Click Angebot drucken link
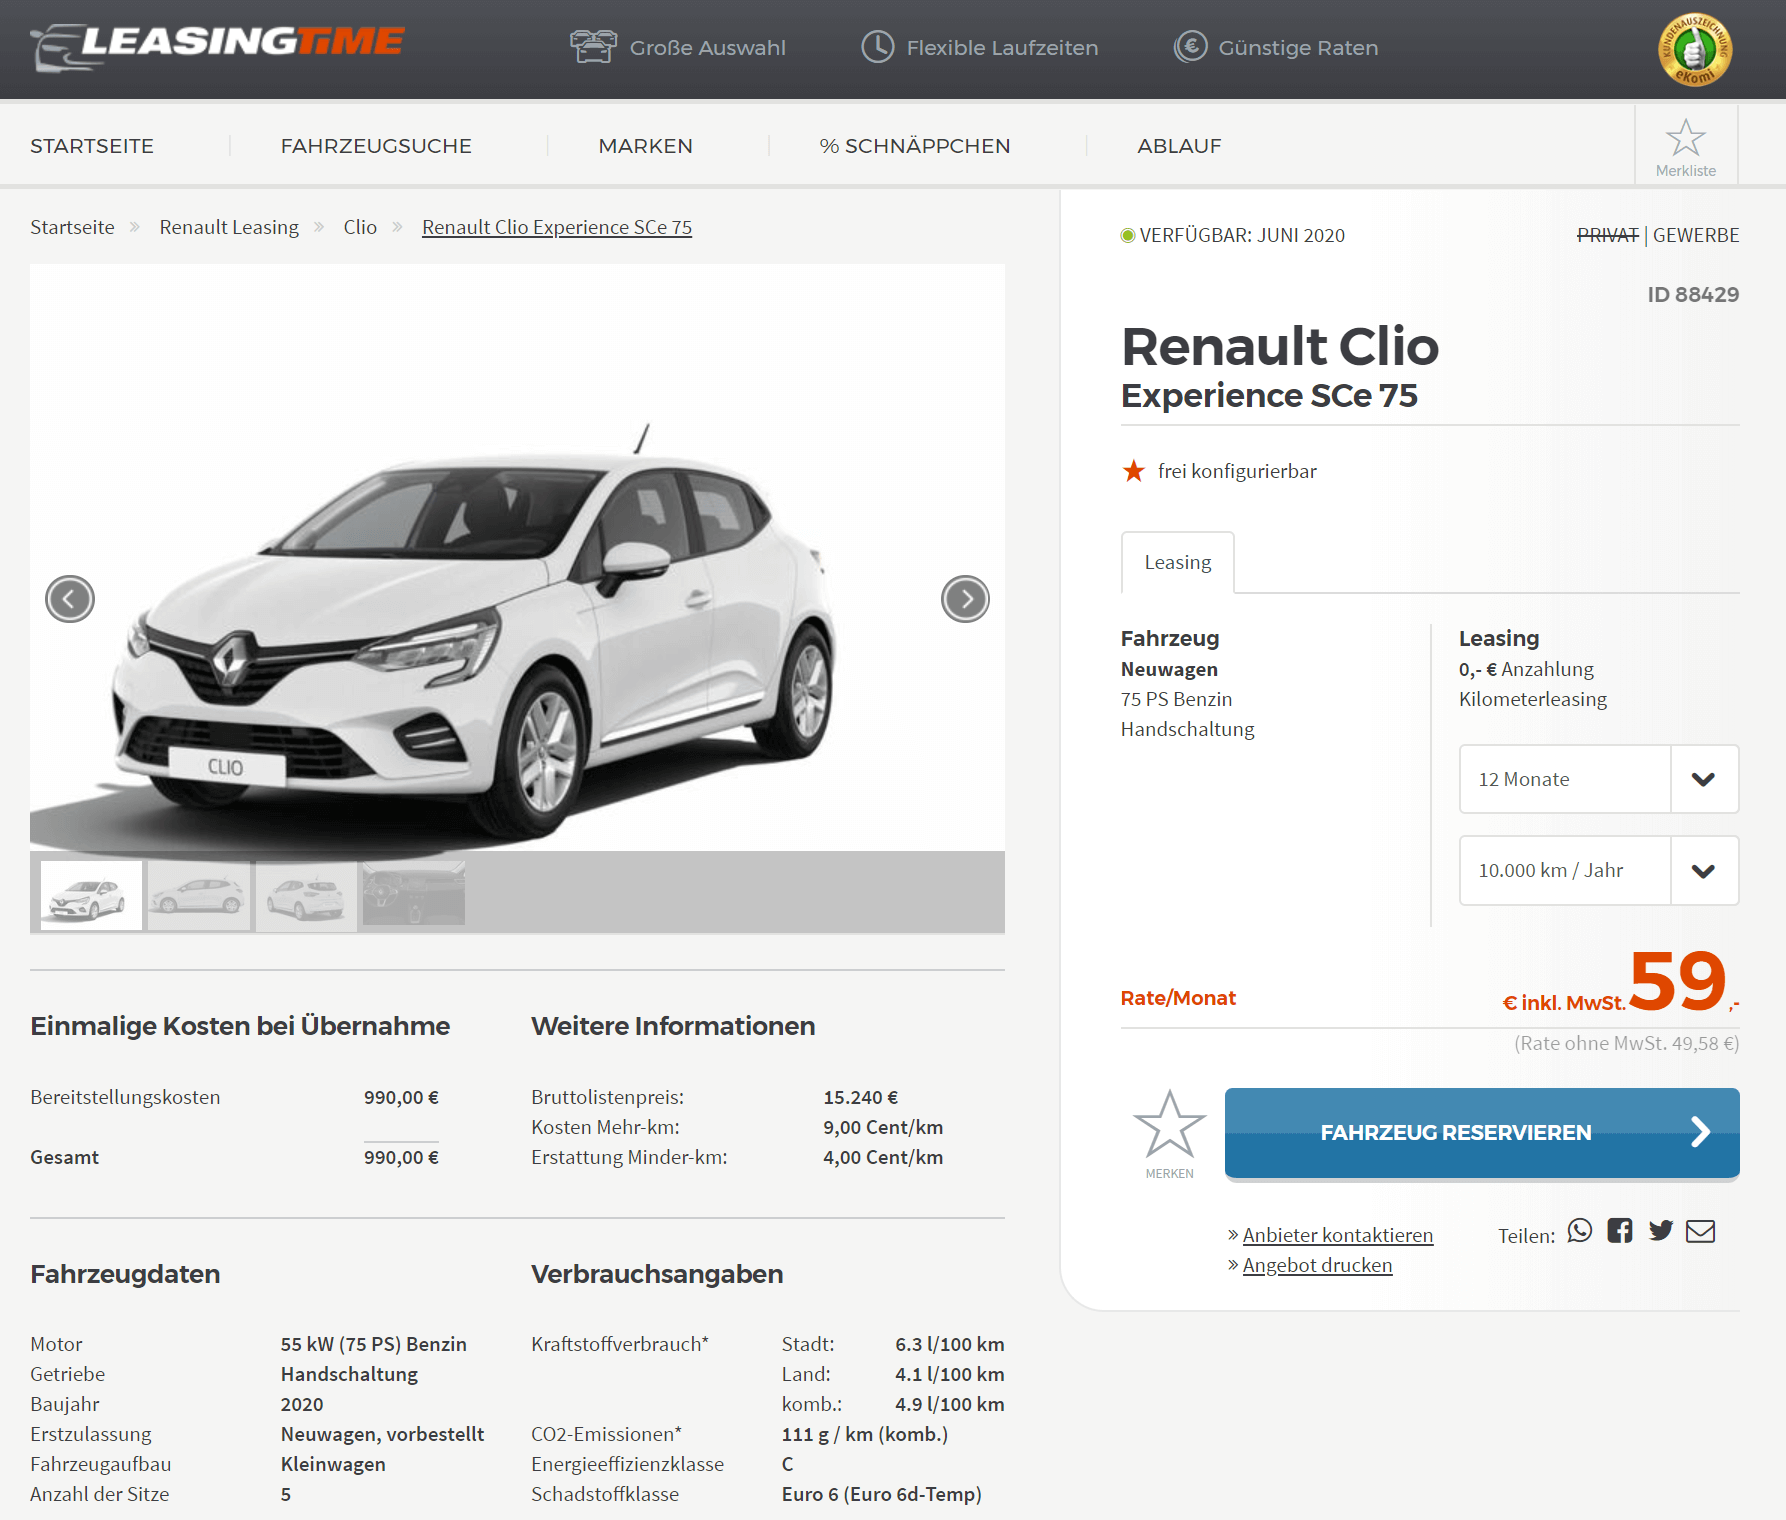Screen dimensions: 1786x1520 1317,1265
